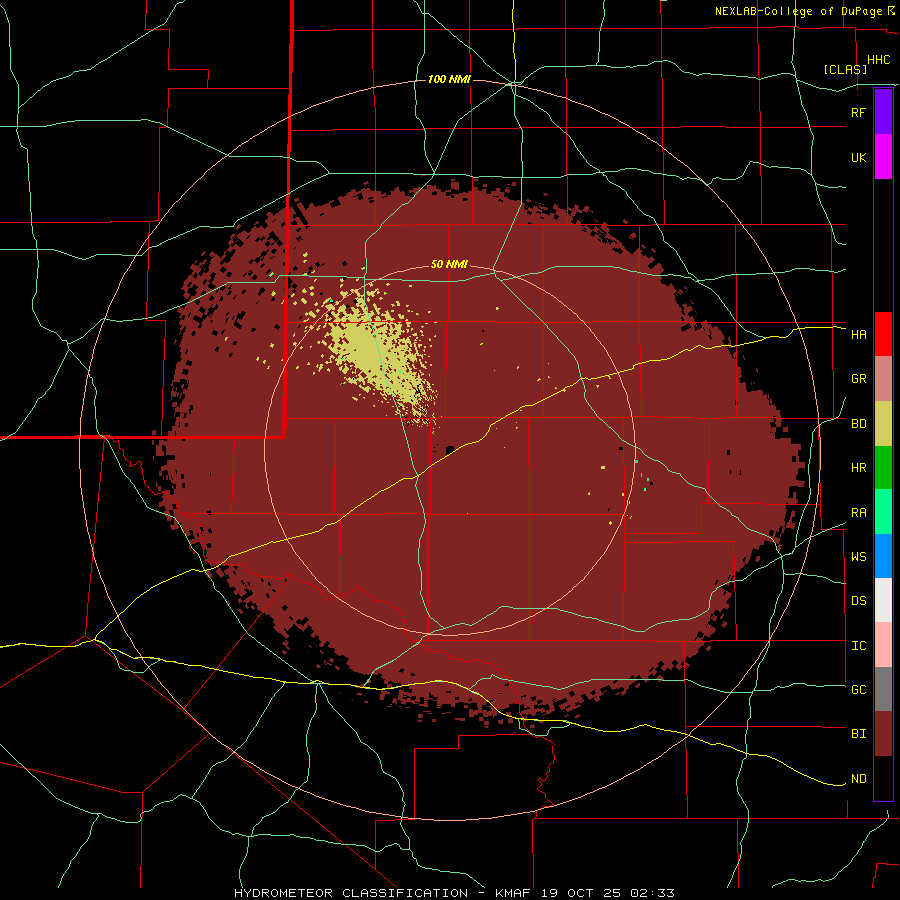Click the dark green HR legend swatch

(x=883, y=467)
